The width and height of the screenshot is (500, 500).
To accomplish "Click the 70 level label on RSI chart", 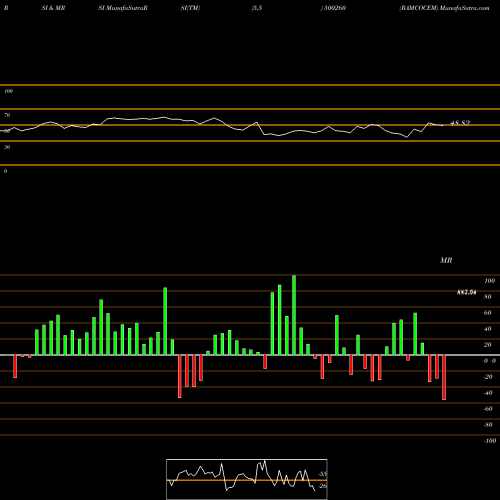I will tap(7, 115).
